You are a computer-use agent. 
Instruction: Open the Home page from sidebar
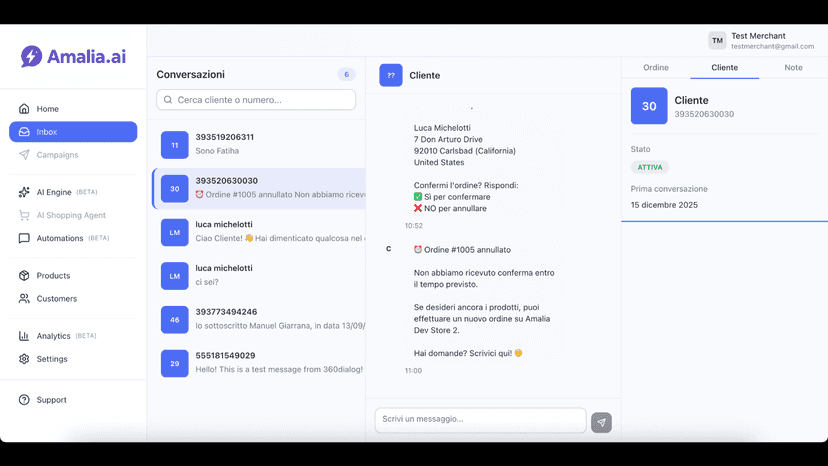tap(73, 109)
